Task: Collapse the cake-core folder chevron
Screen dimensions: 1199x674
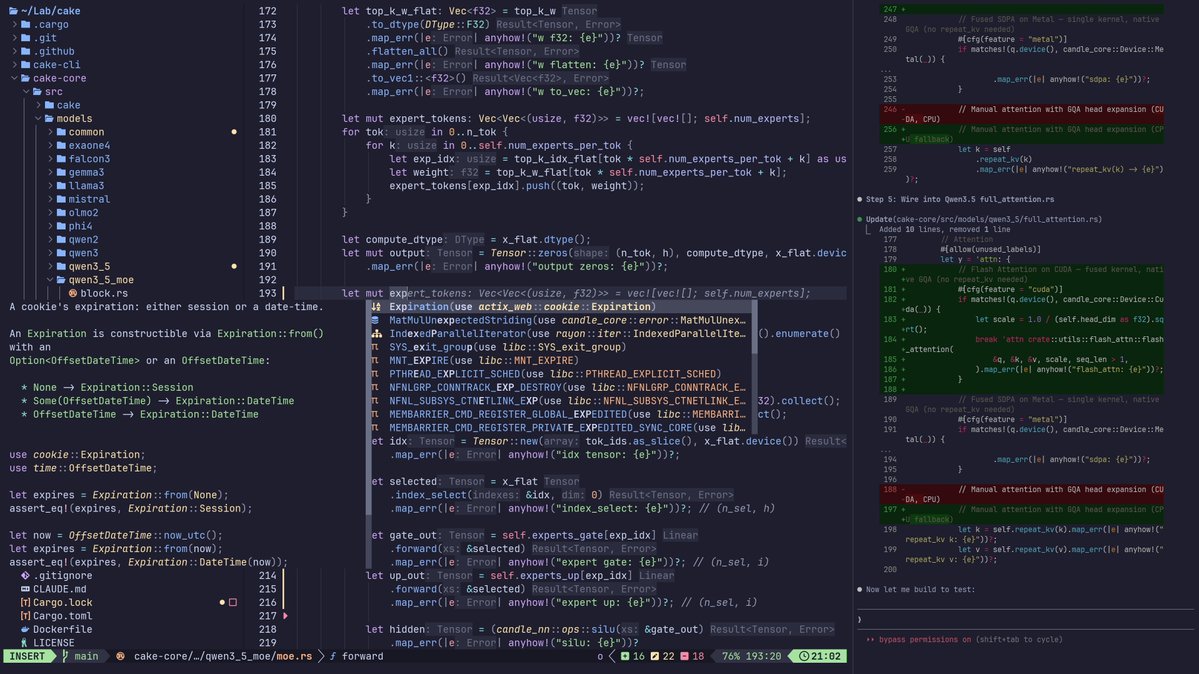Action: [x=14, y=78]
